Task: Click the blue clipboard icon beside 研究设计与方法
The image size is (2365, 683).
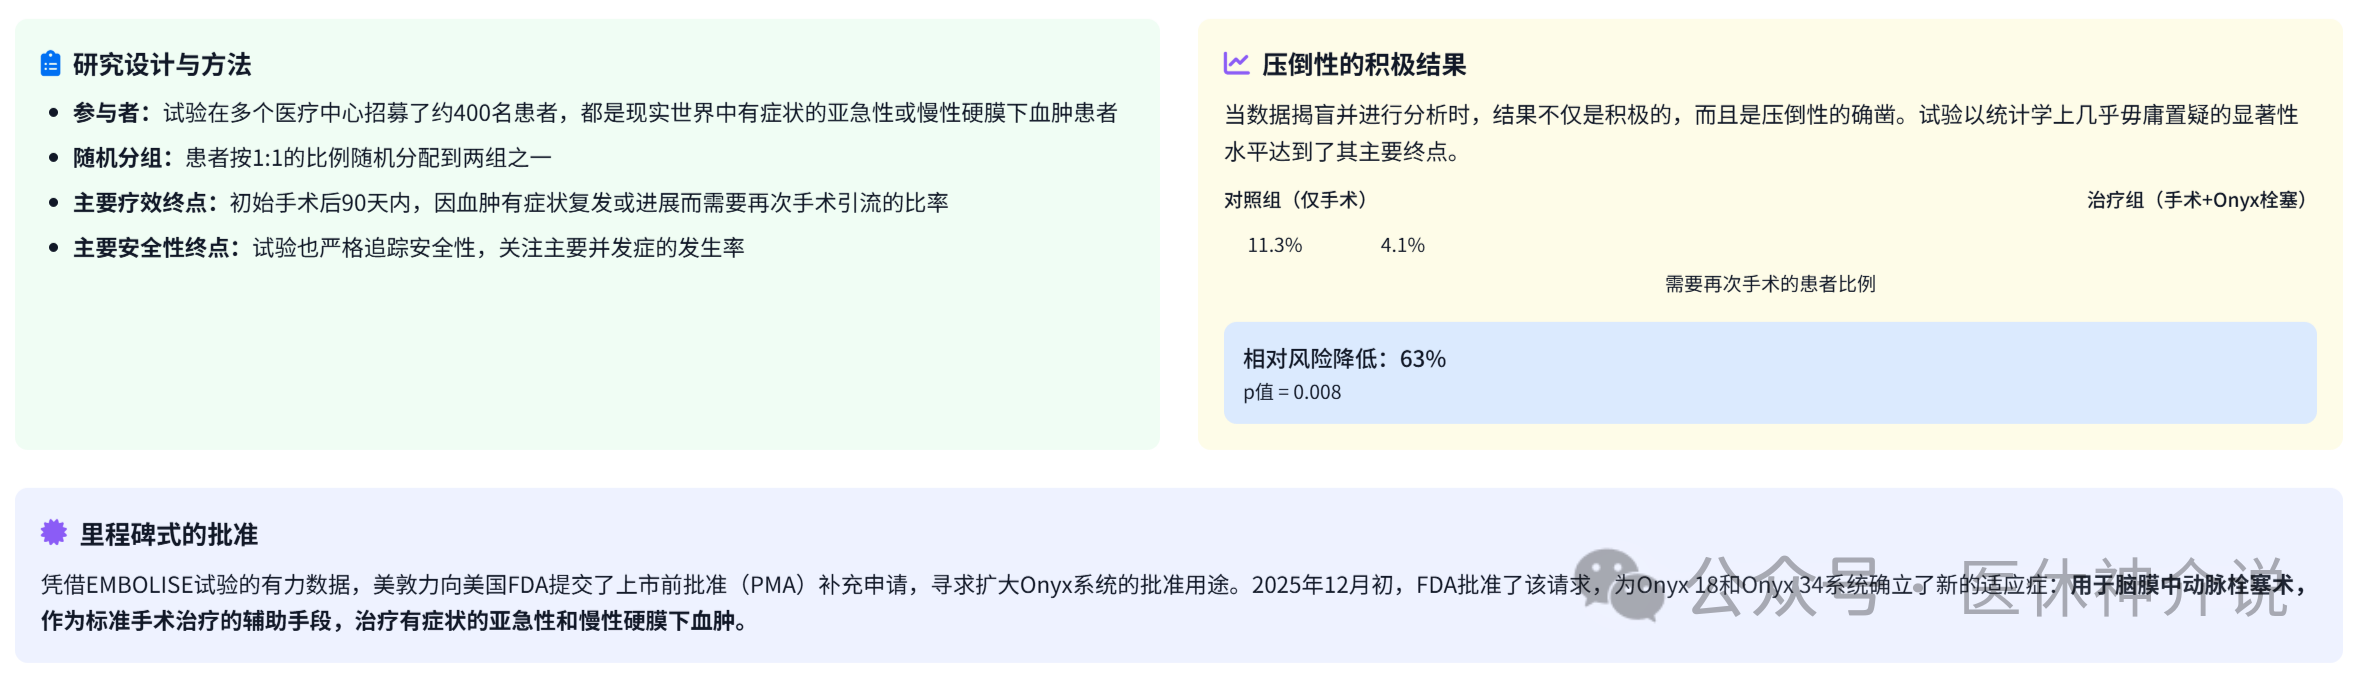Action: 50,64
